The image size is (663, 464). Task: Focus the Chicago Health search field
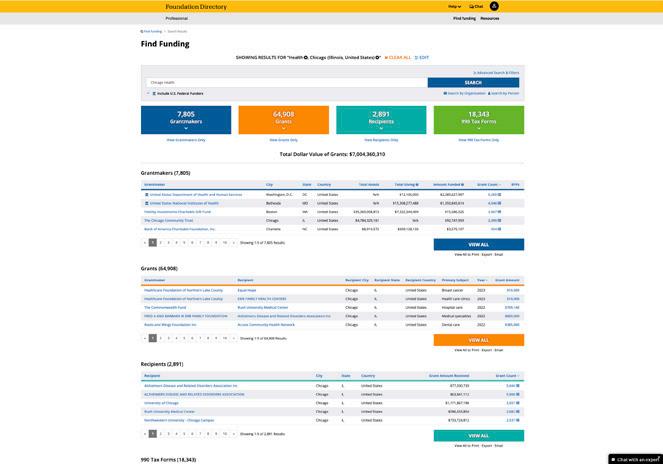click(x=287, y=82)
